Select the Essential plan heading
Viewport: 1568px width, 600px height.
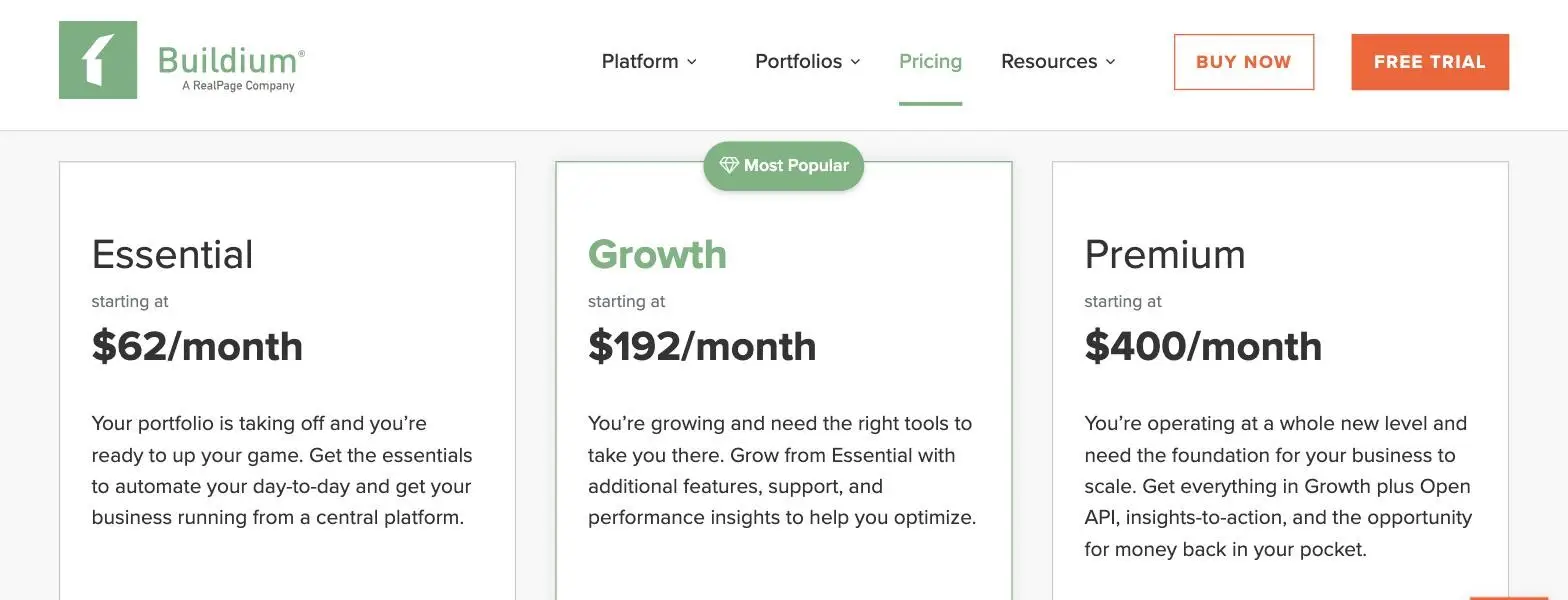[172, 254]
